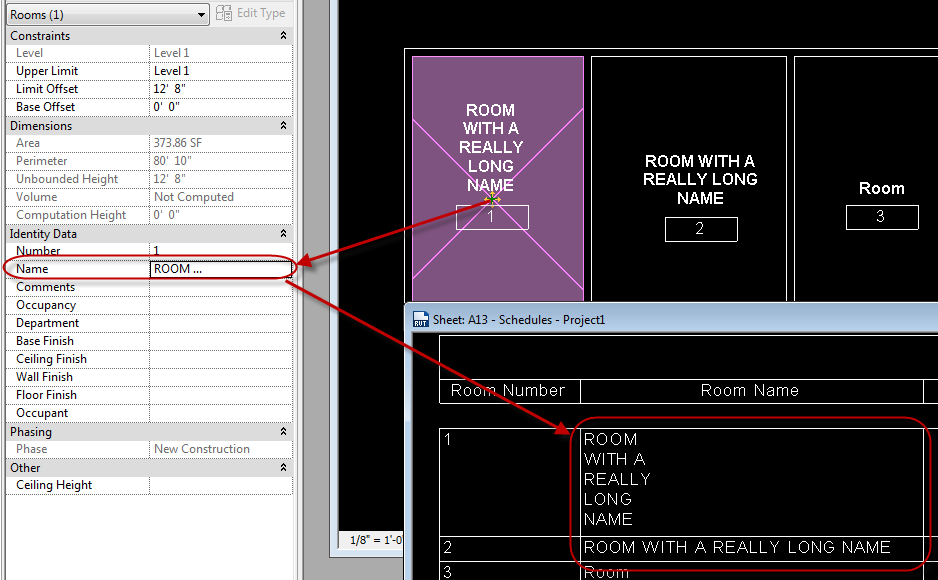
Task: Click the Revit icon on the Sheet window titlebar
Action: click(x=419, y=319)
